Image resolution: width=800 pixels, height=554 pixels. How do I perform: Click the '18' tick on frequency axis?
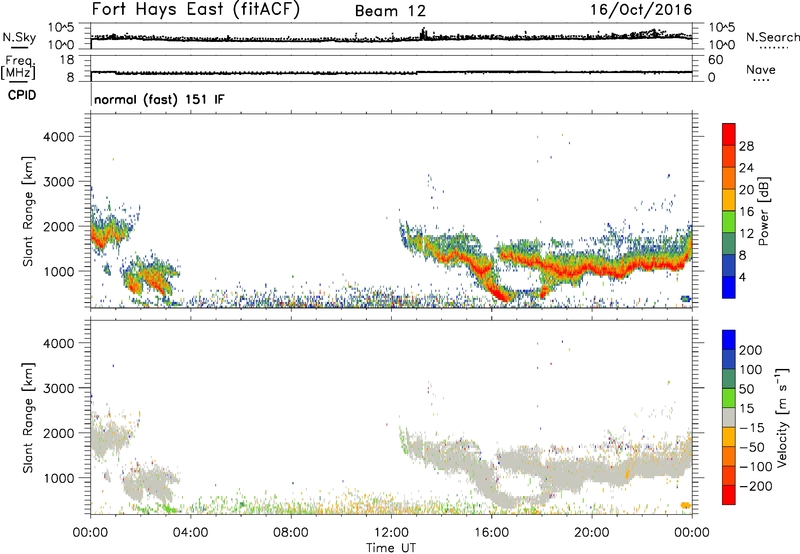click(66, 60)
